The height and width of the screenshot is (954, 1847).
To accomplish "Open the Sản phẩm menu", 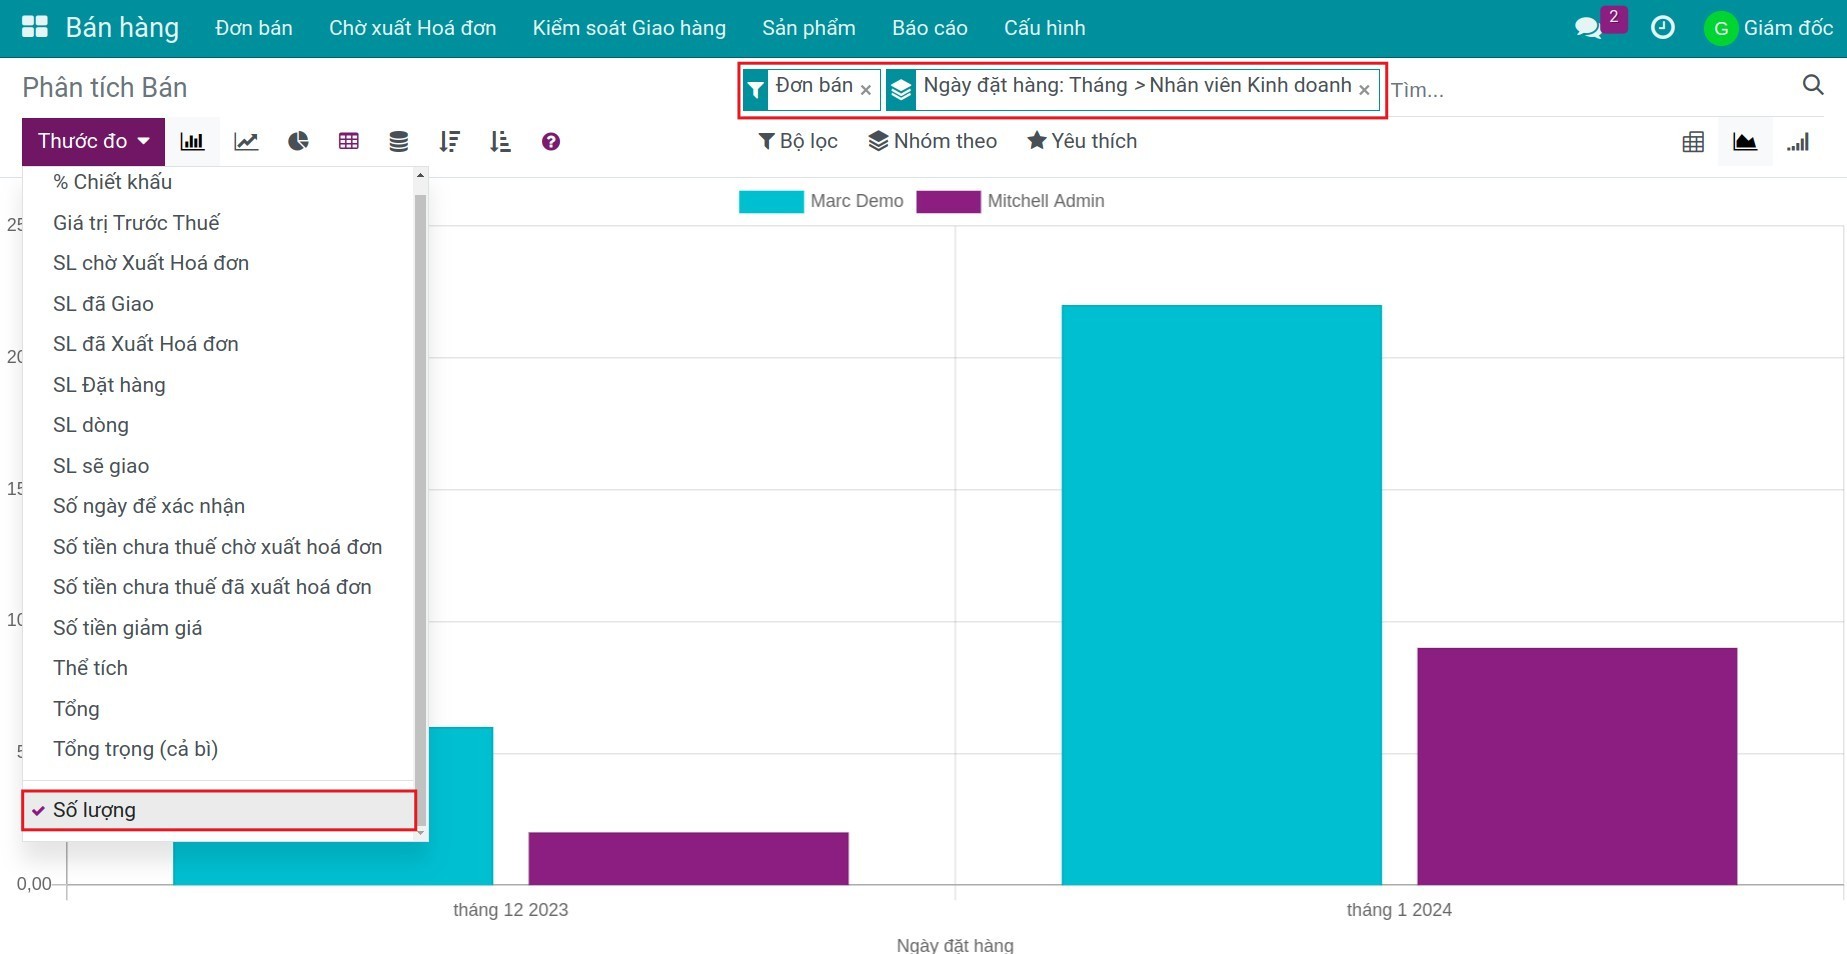I will (x=808, y=28).
